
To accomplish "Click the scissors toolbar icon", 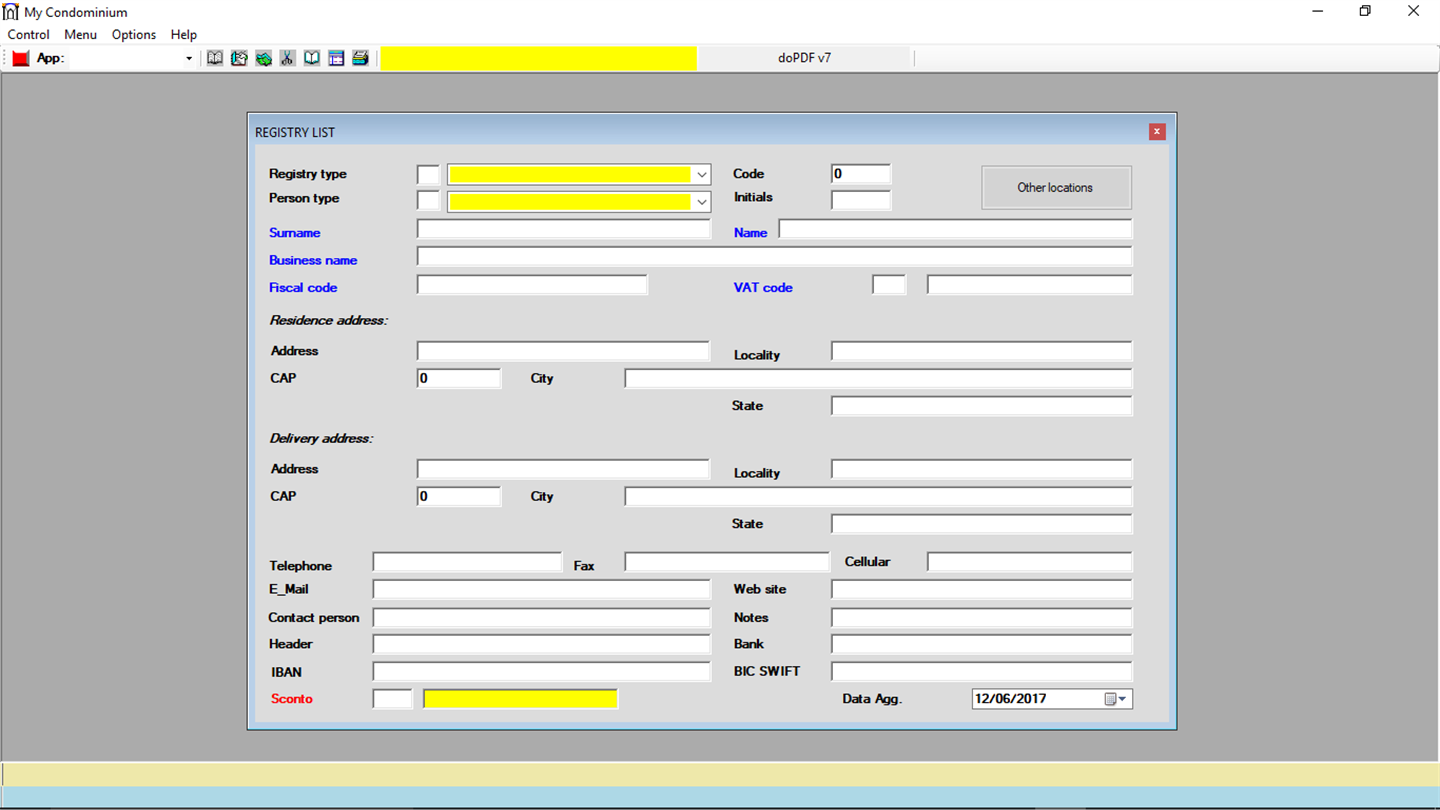I will [288, 58].
